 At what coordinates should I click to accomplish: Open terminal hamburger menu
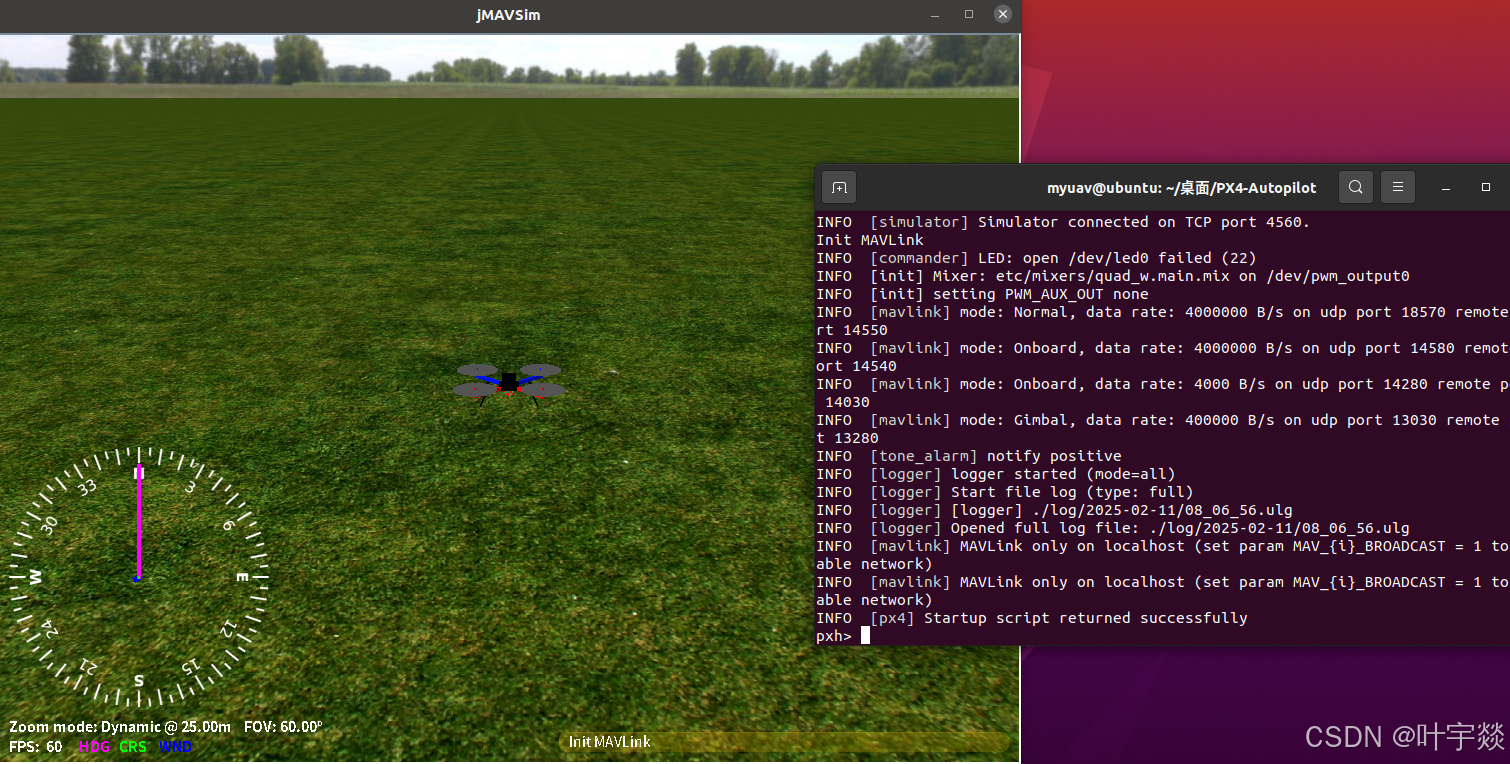(x=1398, y=187)
